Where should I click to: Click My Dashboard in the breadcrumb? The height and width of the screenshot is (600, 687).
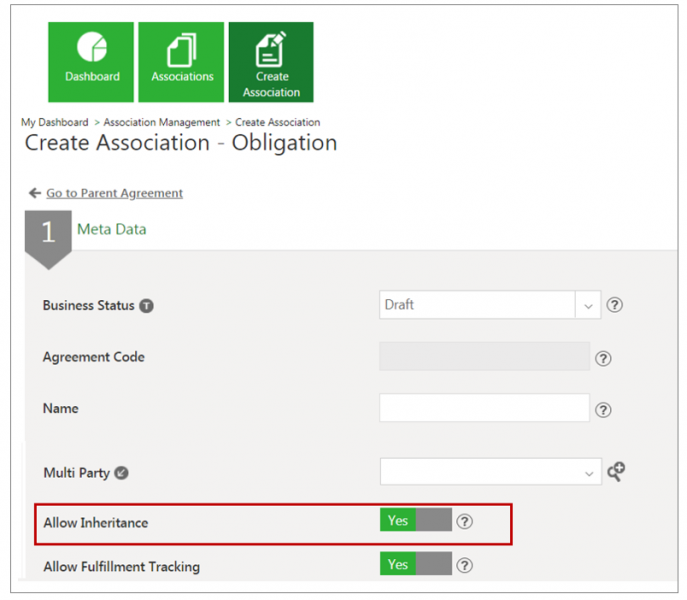tap(54, 122)
